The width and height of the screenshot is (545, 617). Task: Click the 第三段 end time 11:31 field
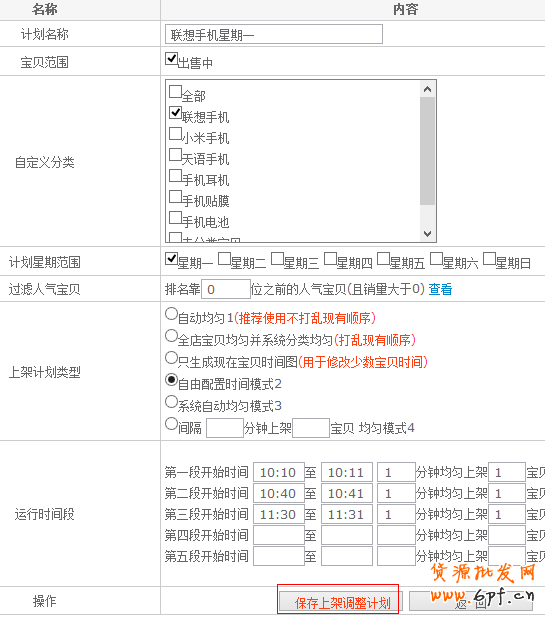(x=347, y=514)
